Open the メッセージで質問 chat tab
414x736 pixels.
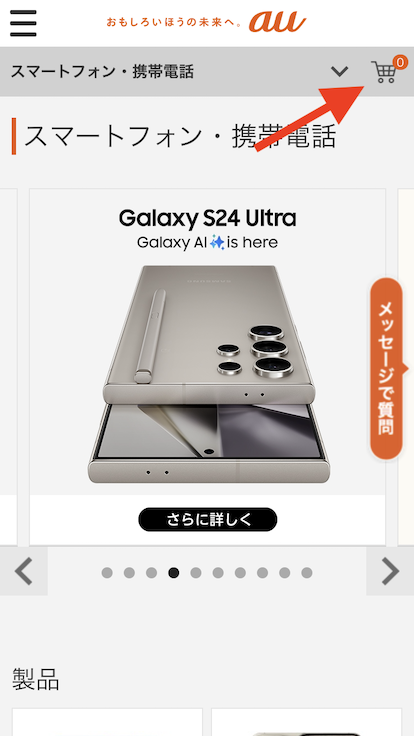tap(386, 368)
